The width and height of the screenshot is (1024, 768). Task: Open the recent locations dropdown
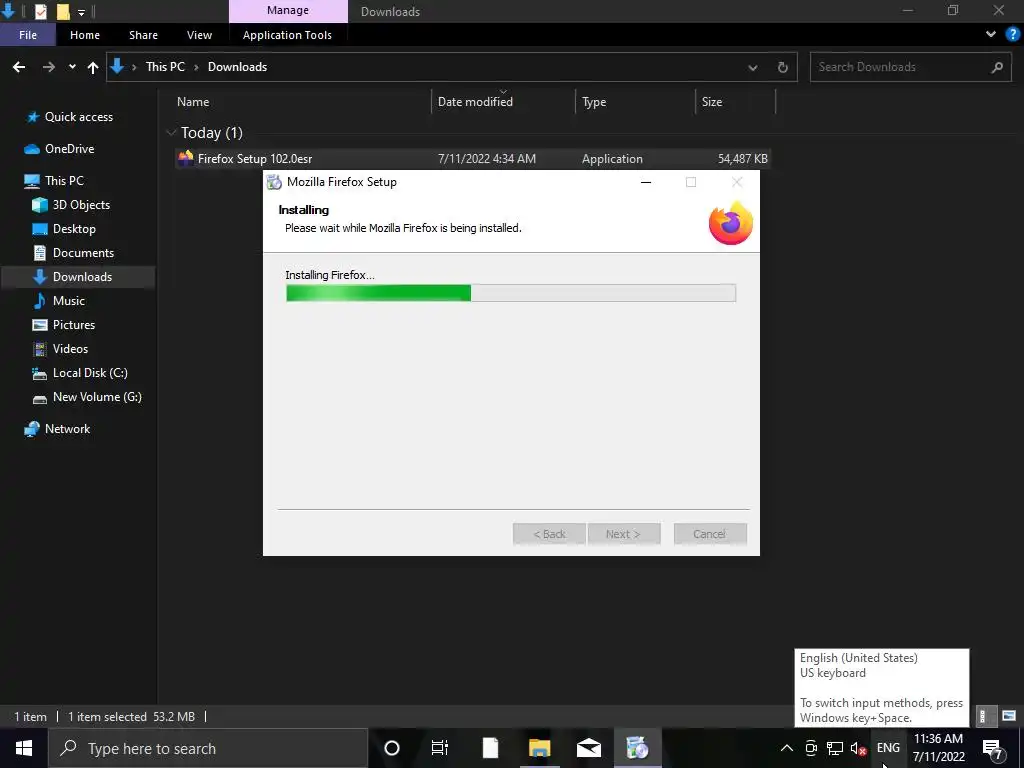(x=72, y=67)
